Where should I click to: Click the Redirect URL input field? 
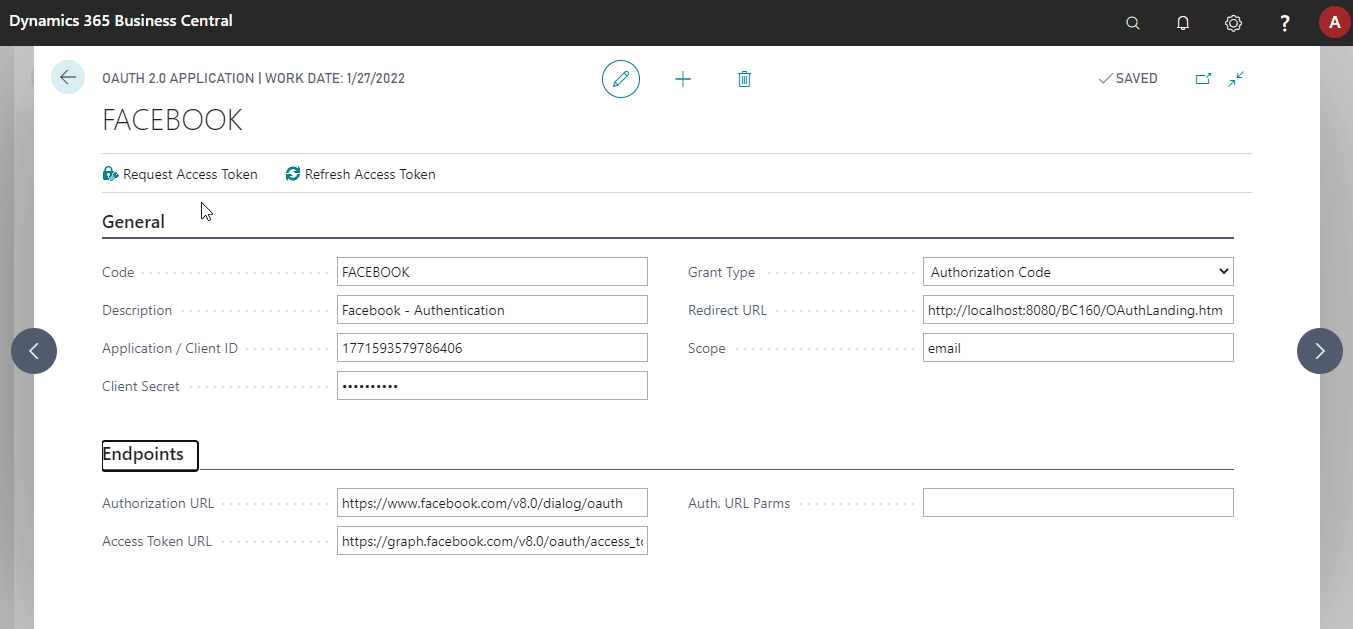click(1078, 310)
